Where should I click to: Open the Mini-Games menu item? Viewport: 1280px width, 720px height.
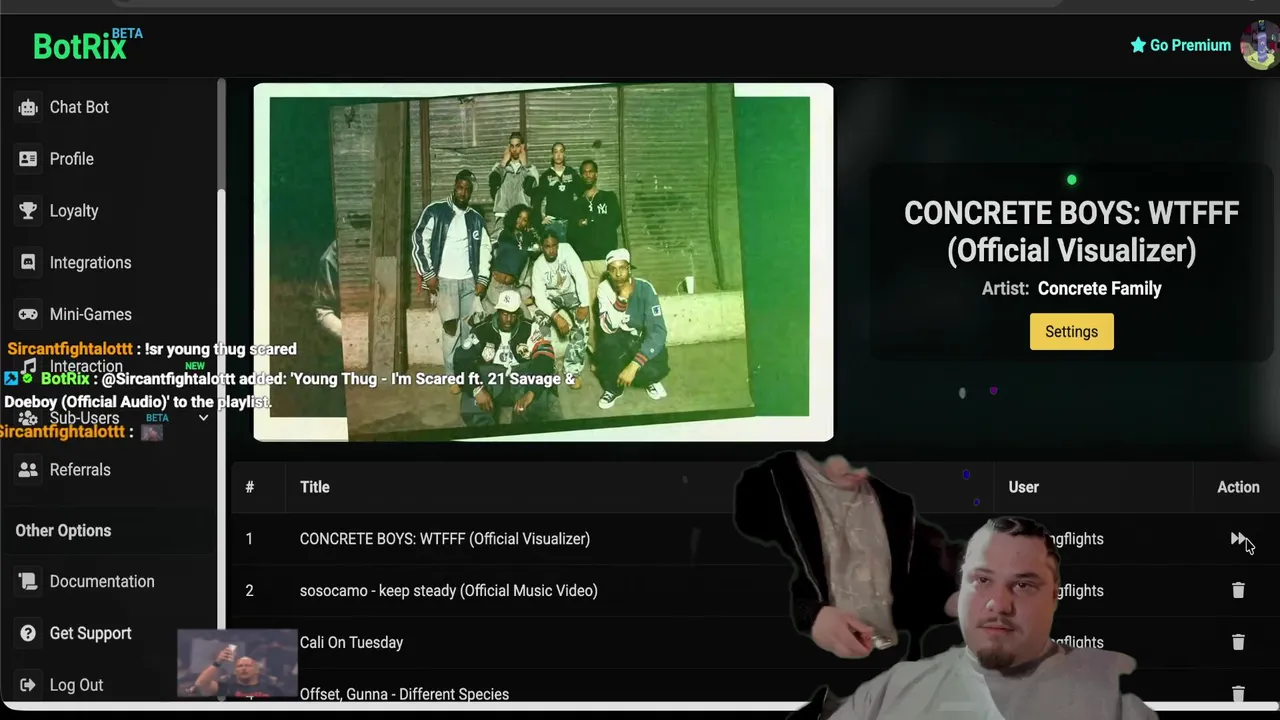(91, 314)
